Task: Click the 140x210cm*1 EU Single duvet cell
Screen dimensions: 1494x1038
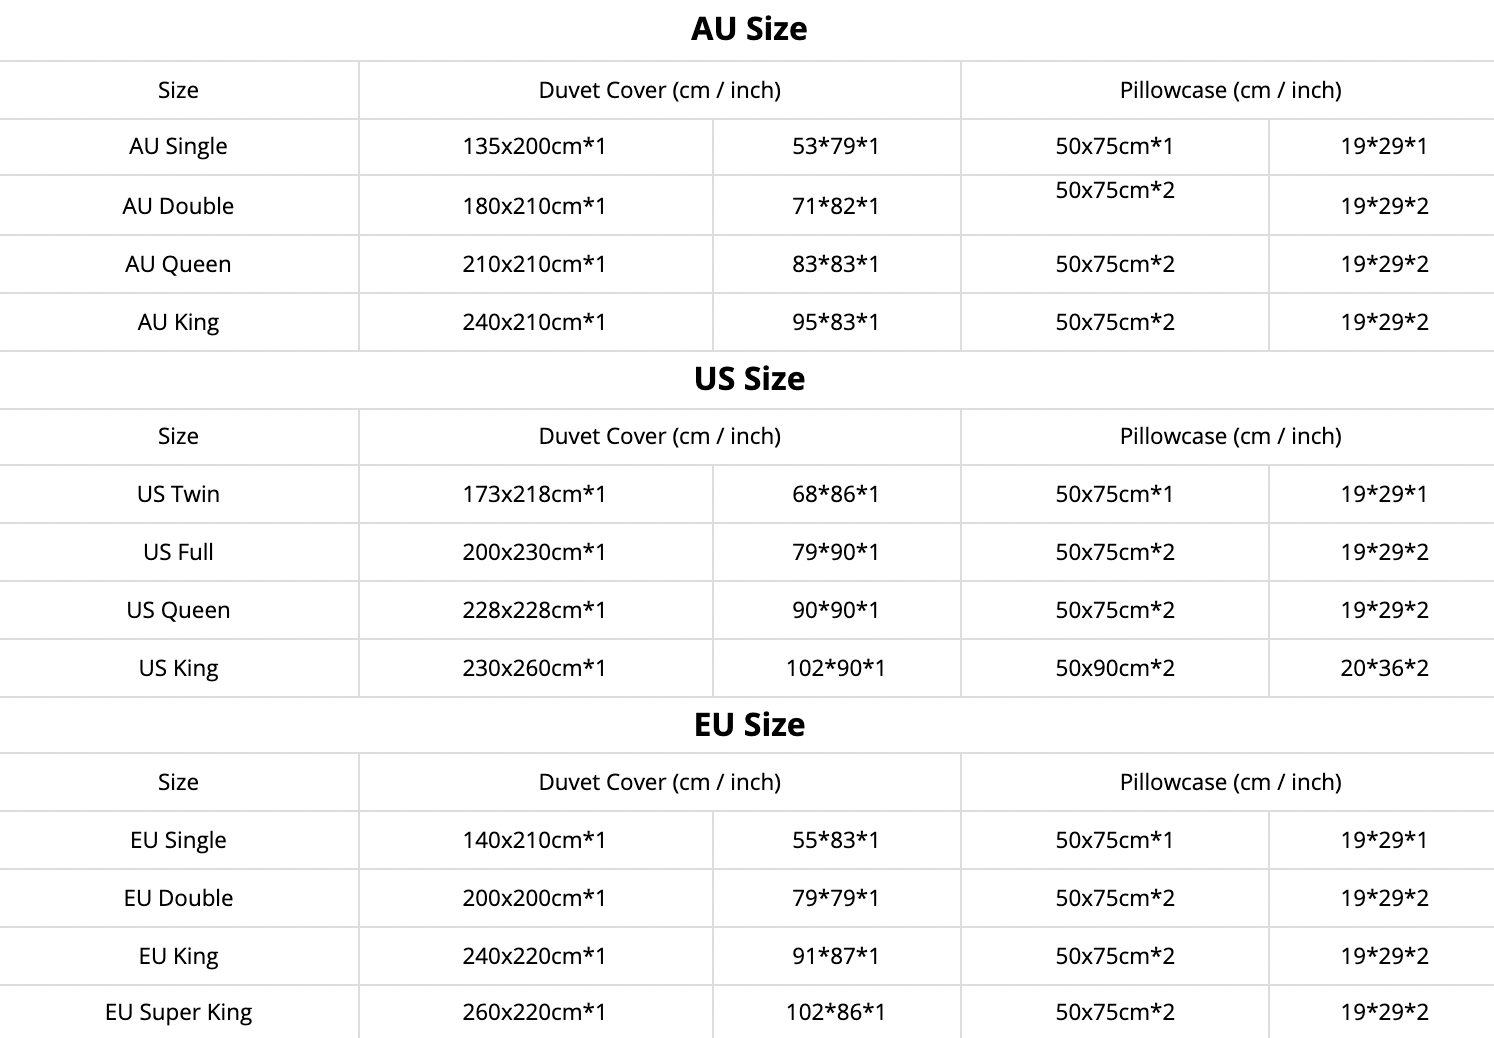Action: click(534, 840)
